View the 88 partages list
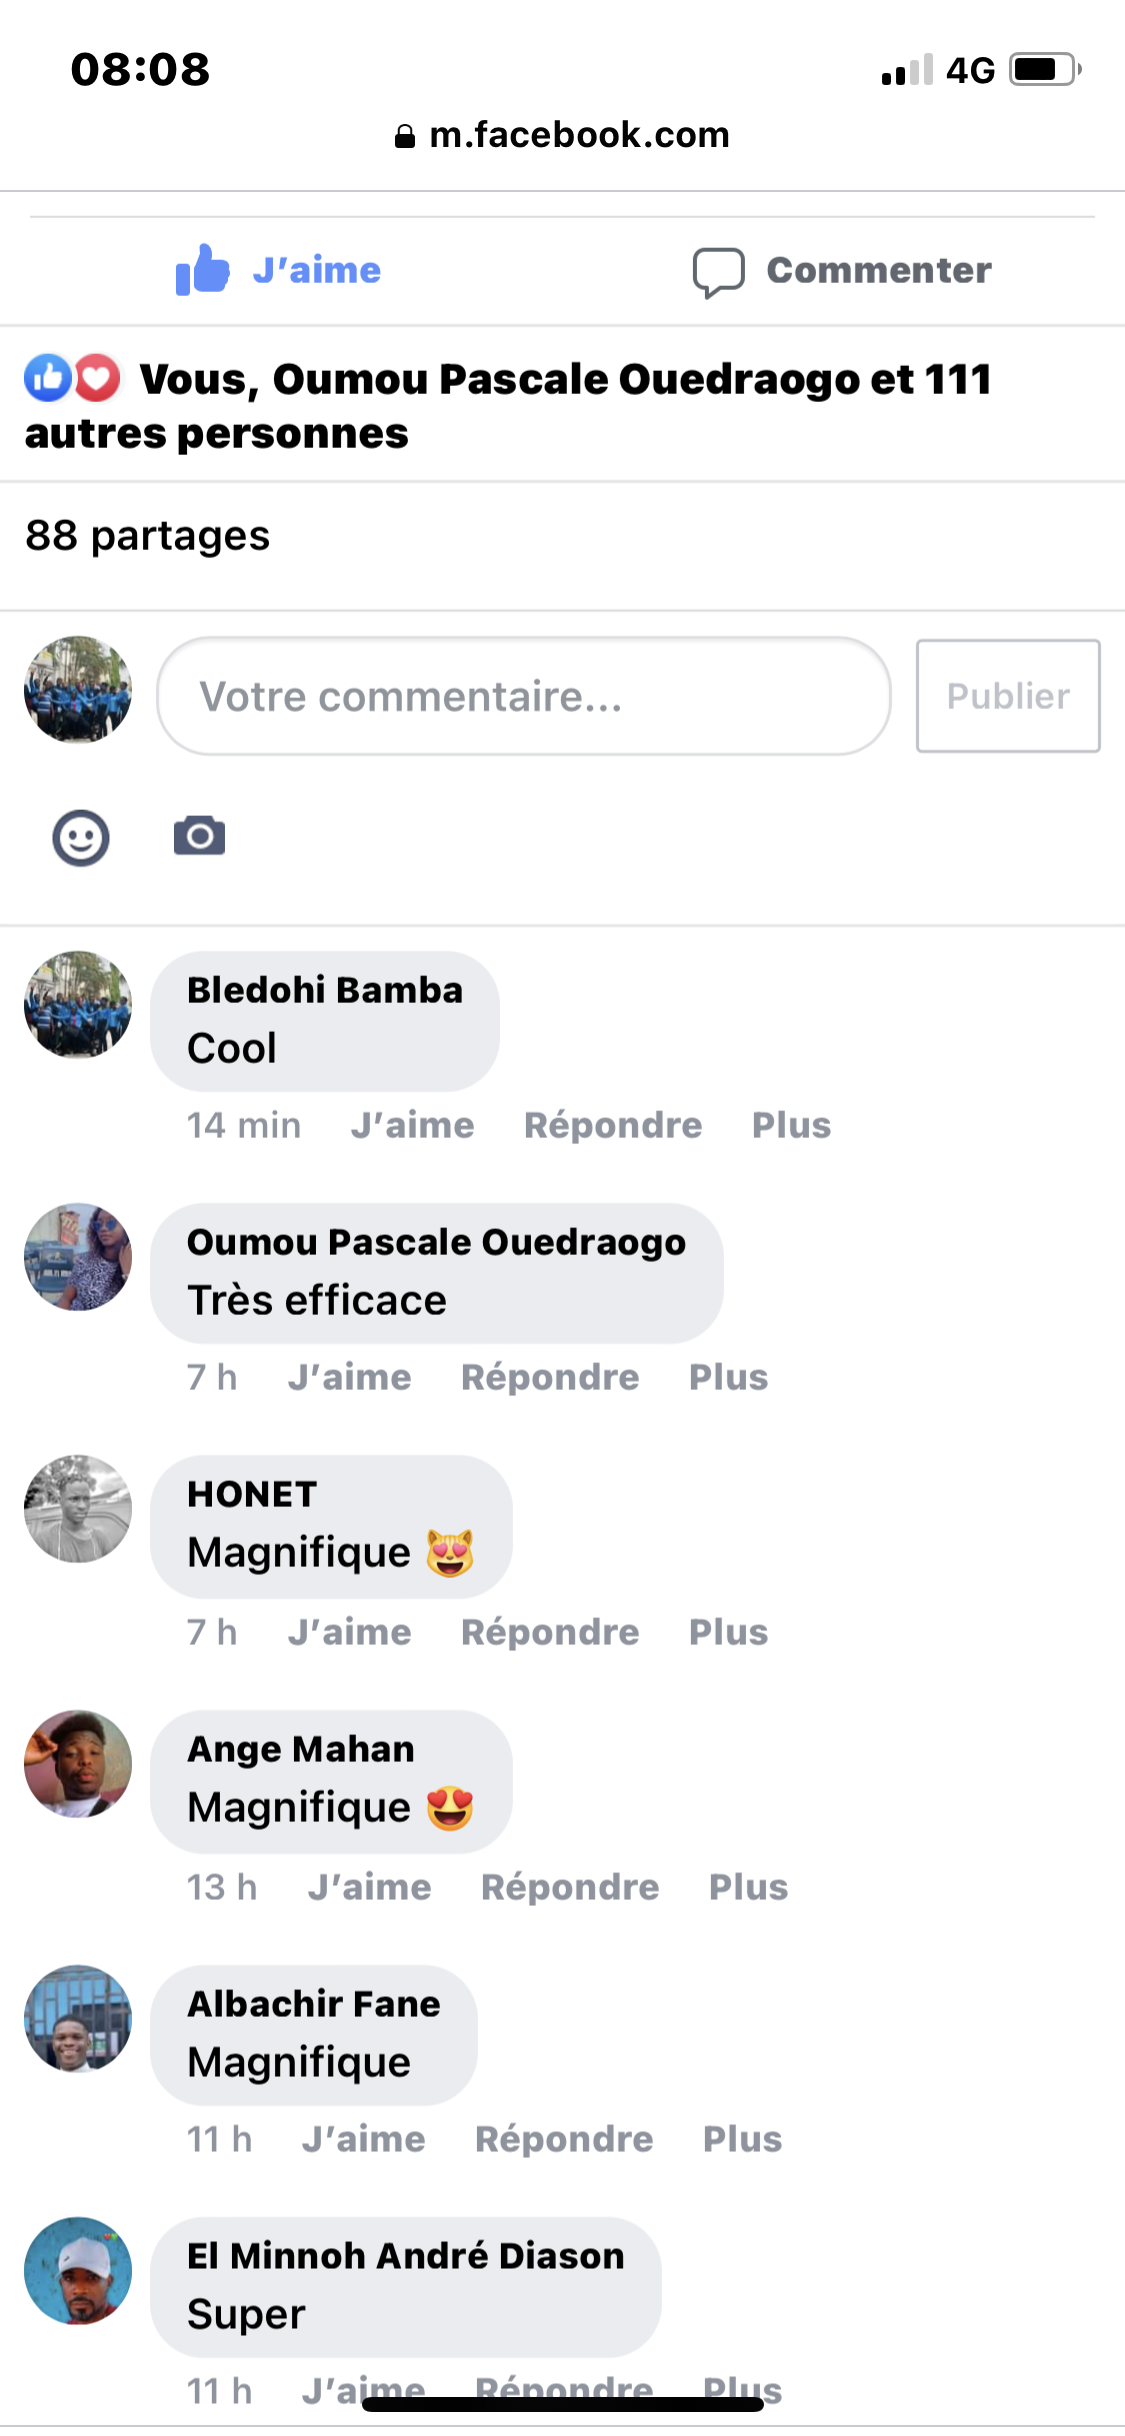 (x=148, y=536)
